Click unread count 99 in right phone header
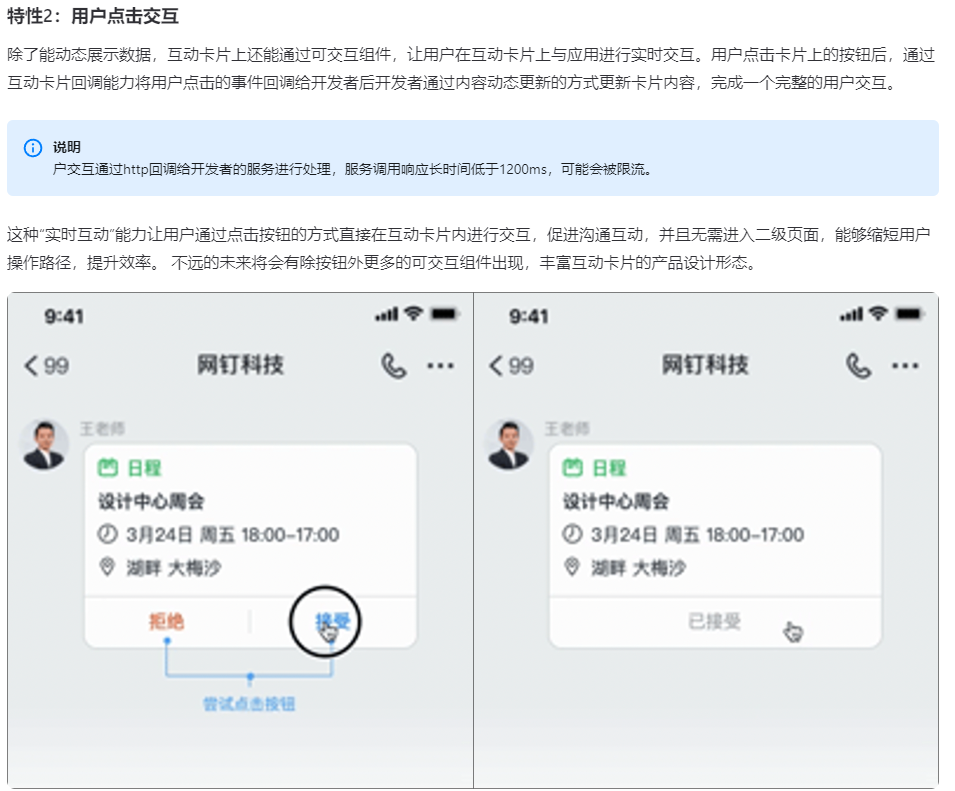Screen dimensions: 955x791 tap(521, 365)
